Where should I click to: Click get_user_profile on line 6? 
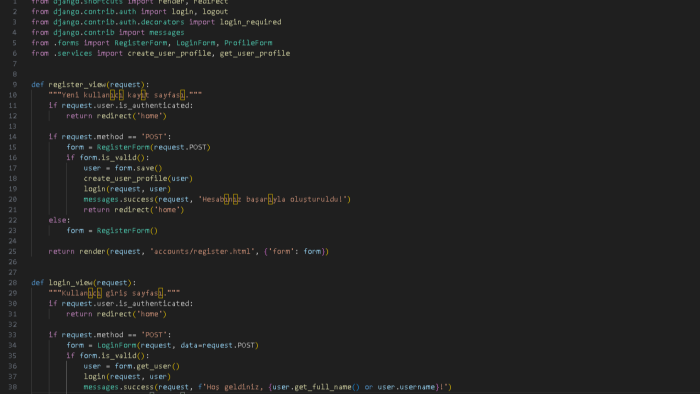pyautogui.click(x=255, y=53)
